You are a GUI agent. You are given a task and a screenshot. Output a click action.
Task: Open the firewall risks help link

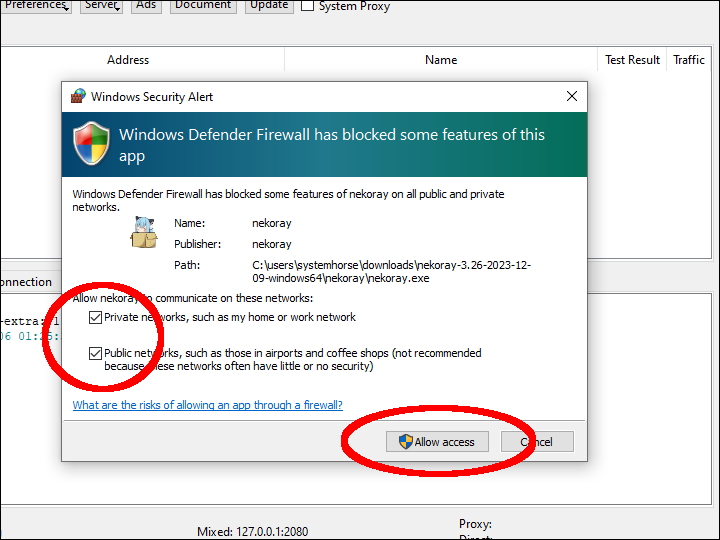click(208, 405)
